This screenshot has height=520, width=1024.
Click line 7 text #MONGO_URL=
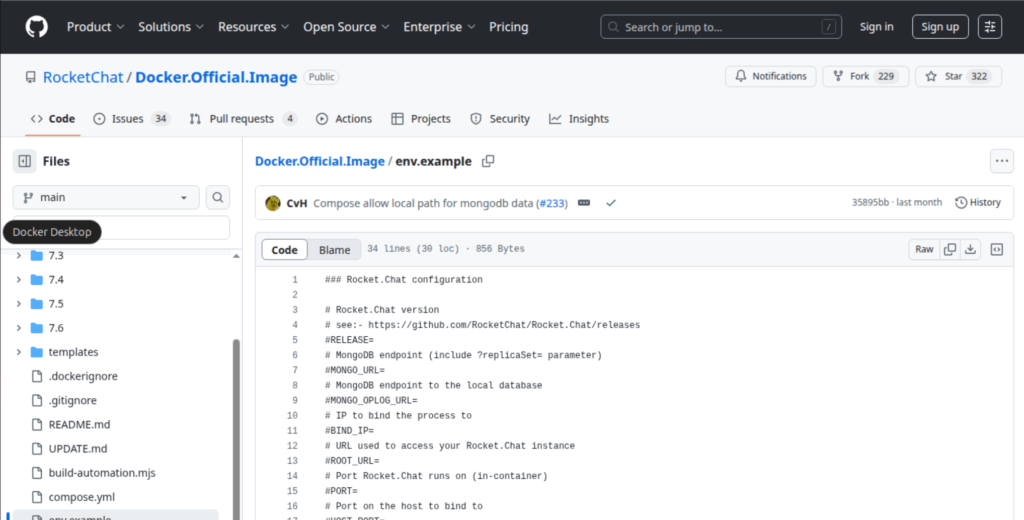click(x=355, y=370)
